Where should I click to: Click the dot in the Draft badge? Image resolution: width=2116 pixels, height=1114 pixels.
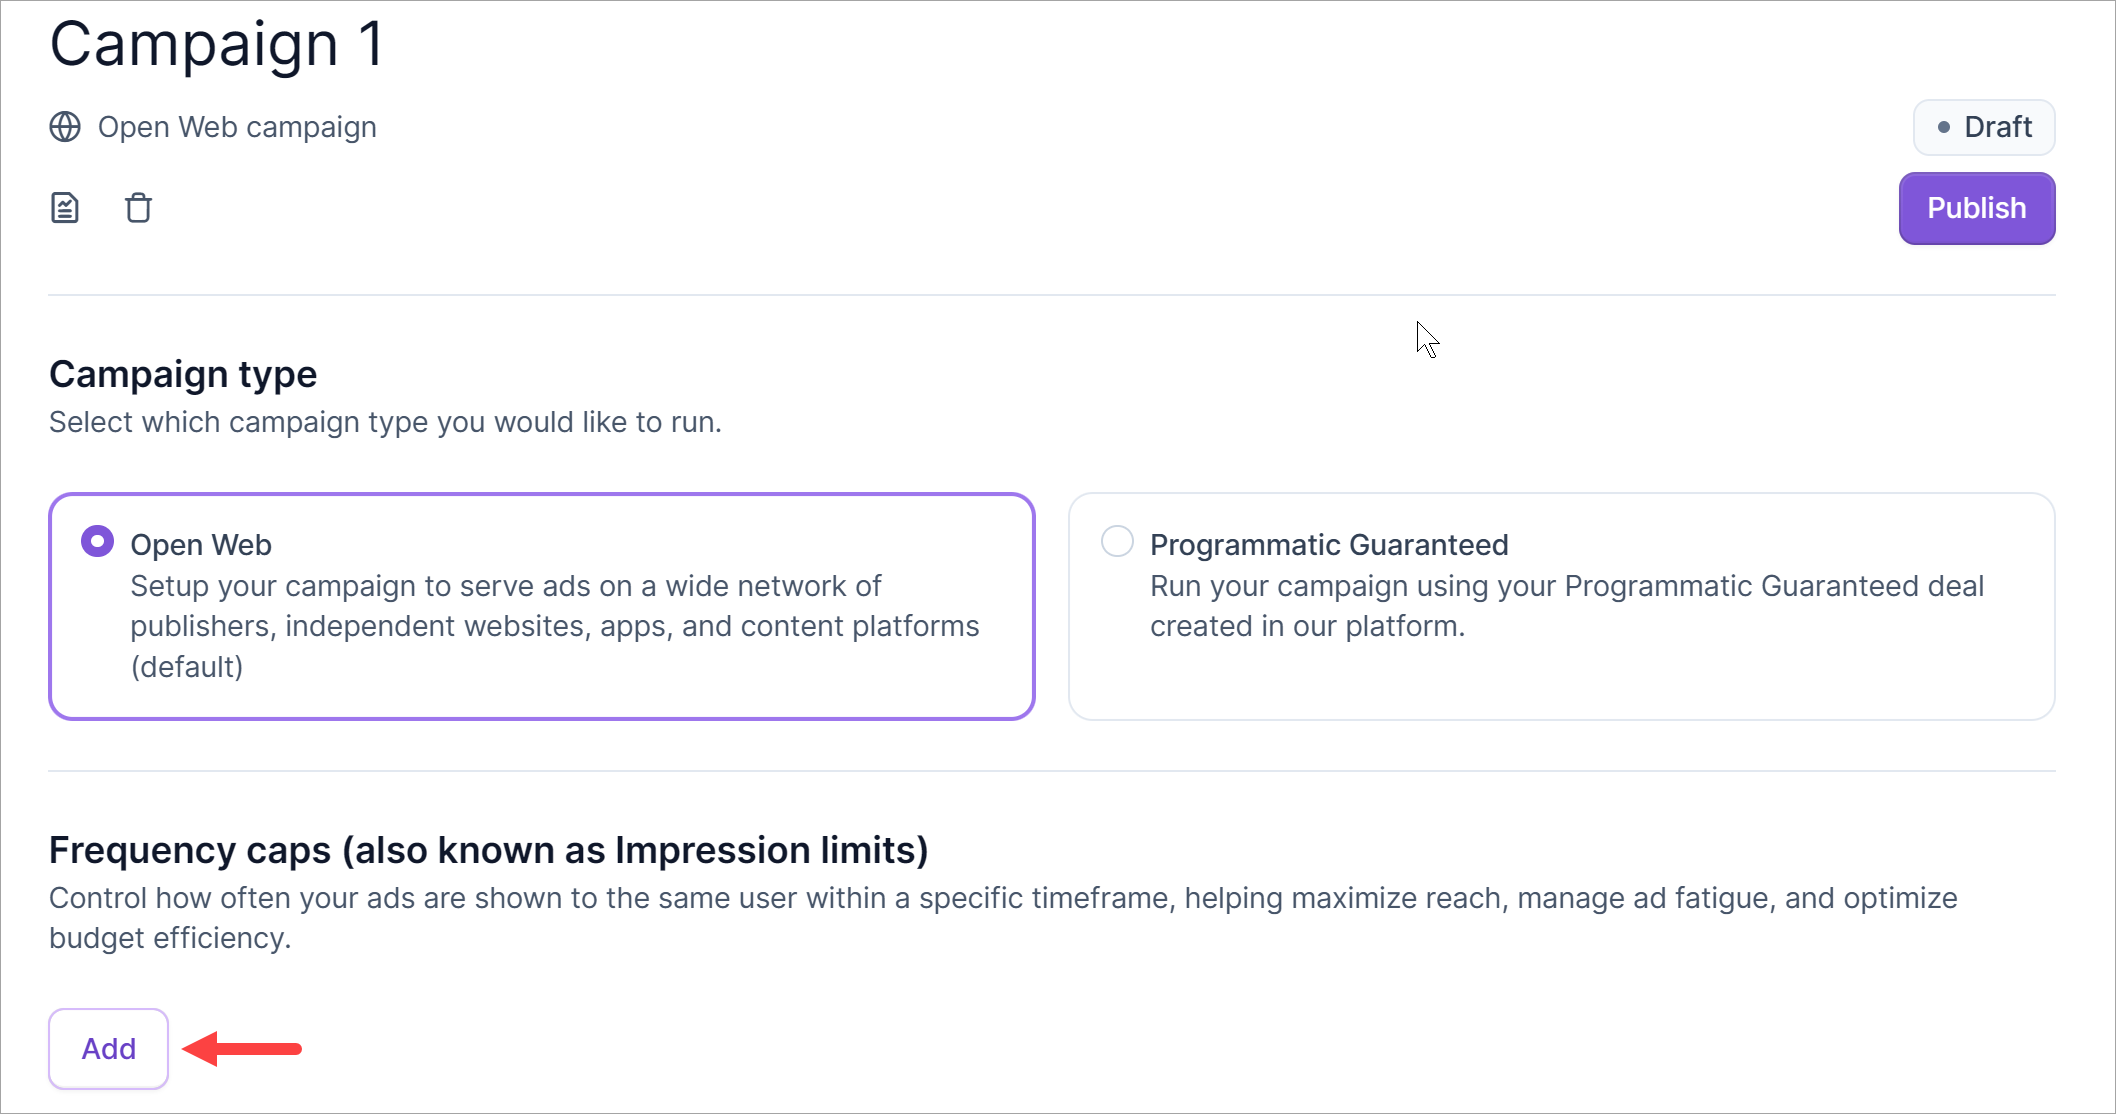tap(1943, 127)
